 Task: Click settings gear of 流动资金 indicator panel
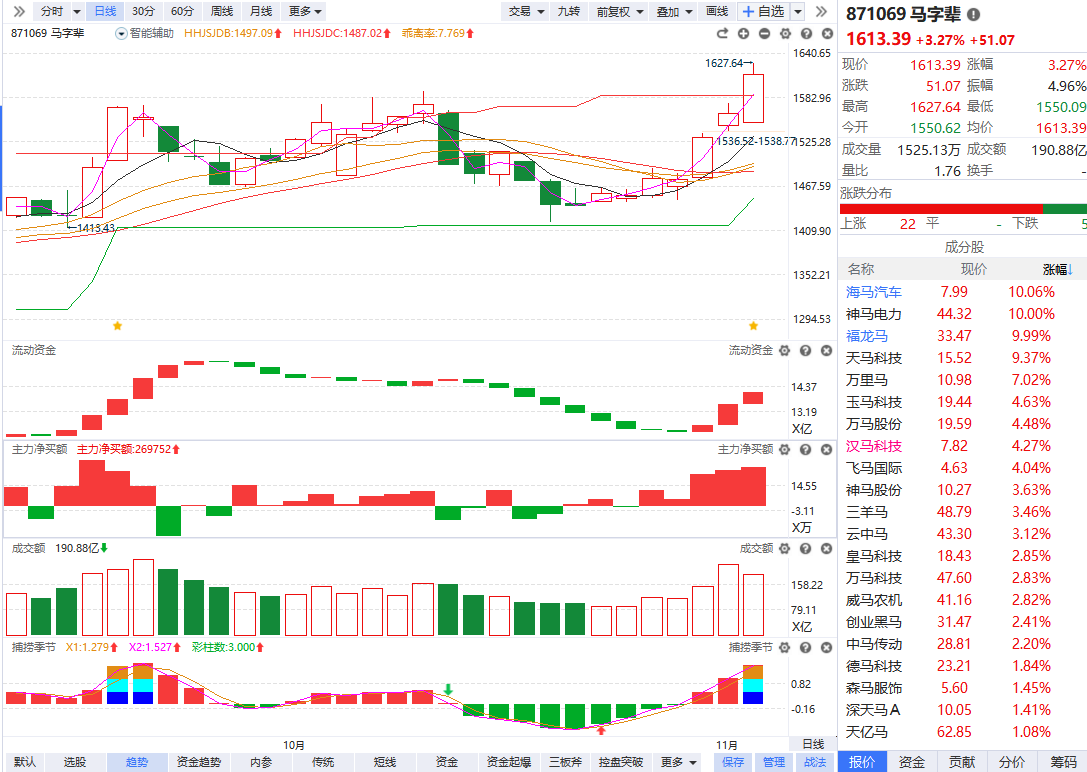click(x=785, y=351)
